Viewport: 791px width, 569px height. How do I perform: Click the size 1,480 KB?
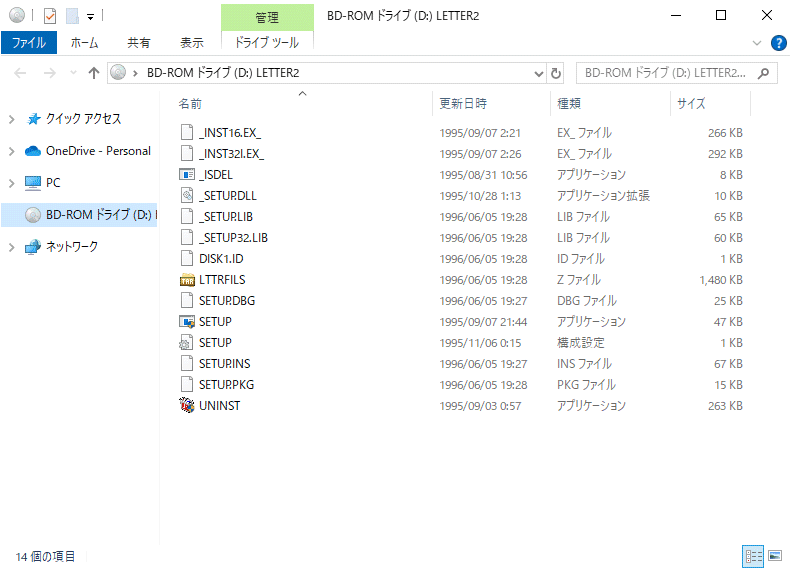[x=721, y=280]
